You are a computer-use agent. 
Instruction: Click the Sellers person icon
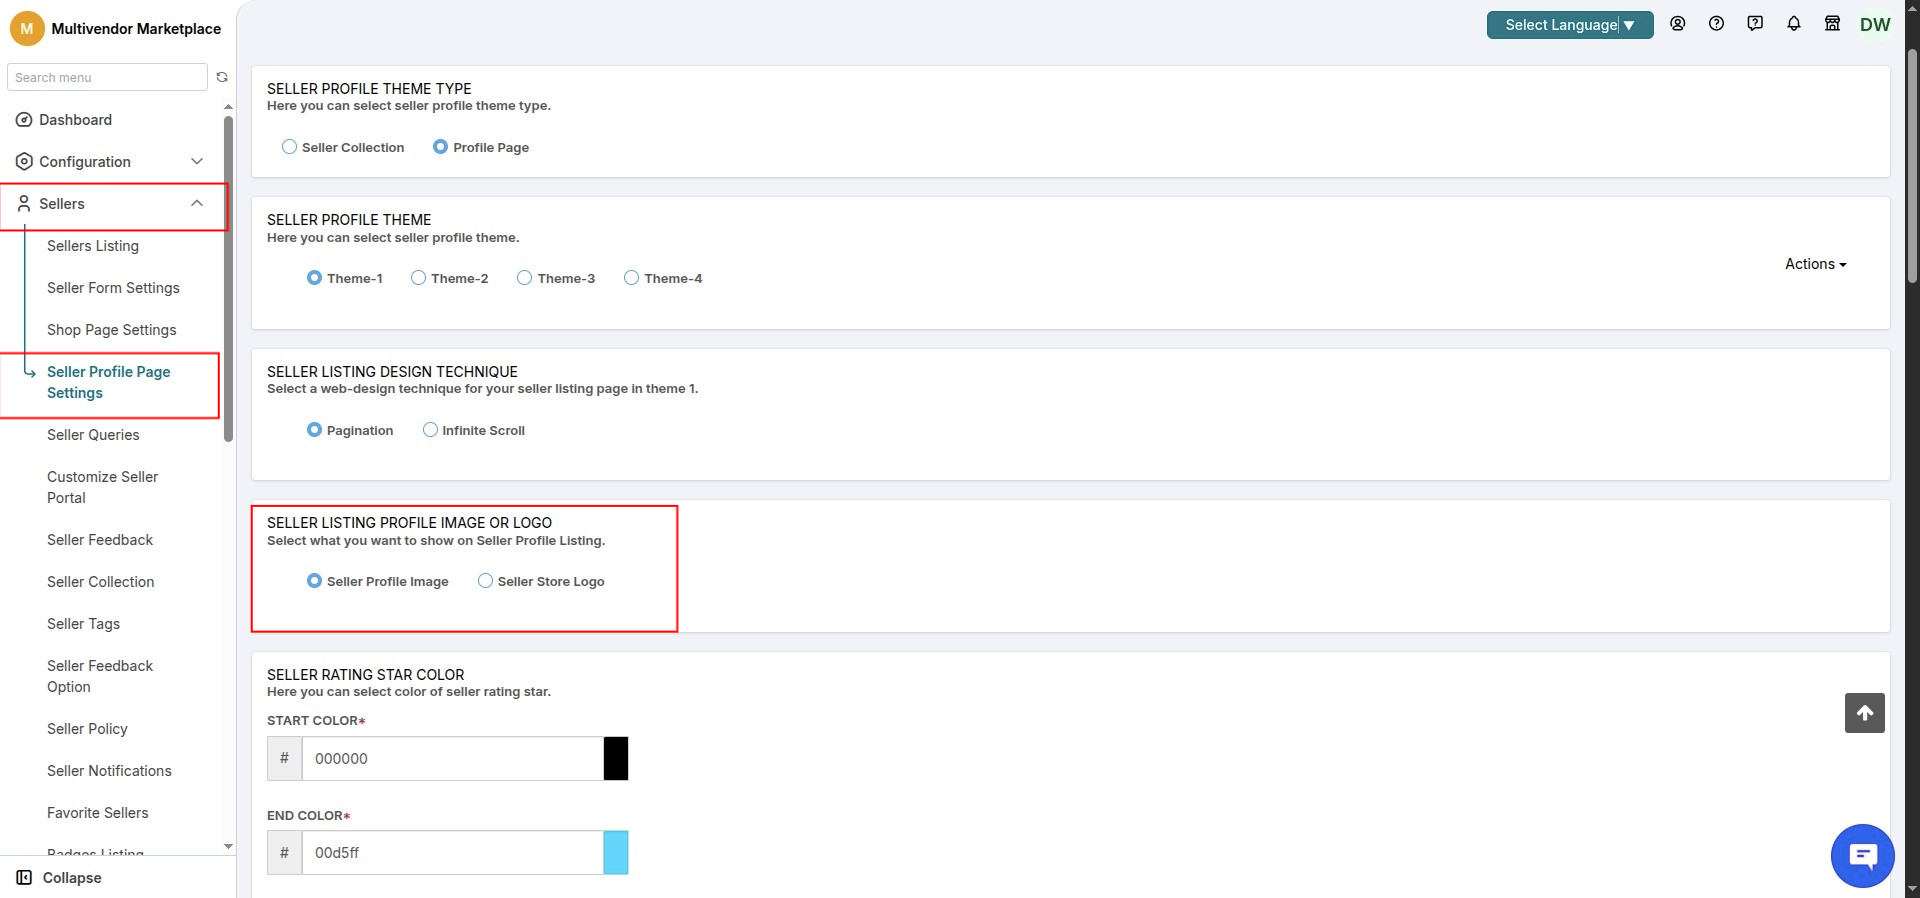[x=24, y=204]
